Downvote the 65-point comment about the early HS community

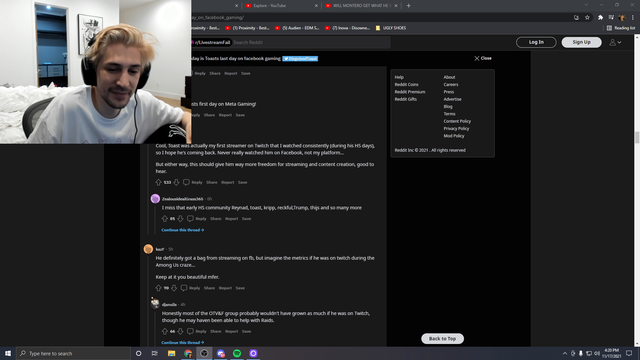tap(180, 219)
